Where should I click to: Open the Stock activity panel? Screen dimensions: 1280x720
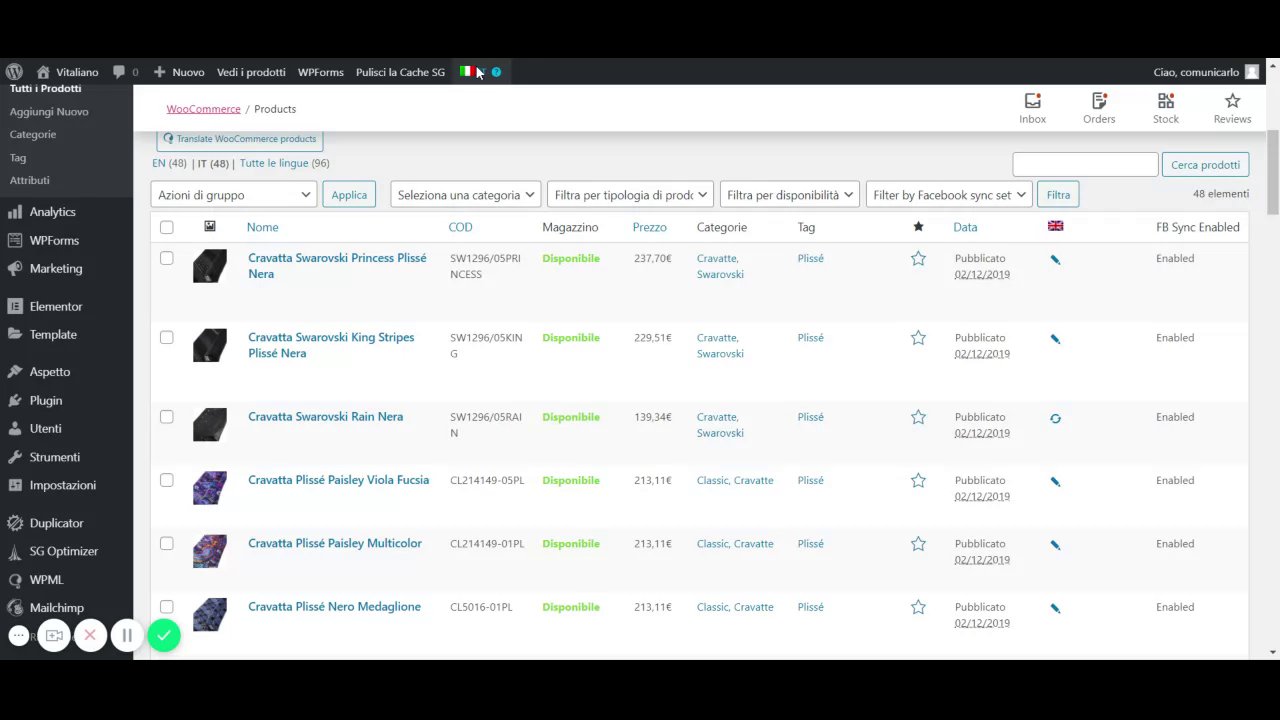1166,108
